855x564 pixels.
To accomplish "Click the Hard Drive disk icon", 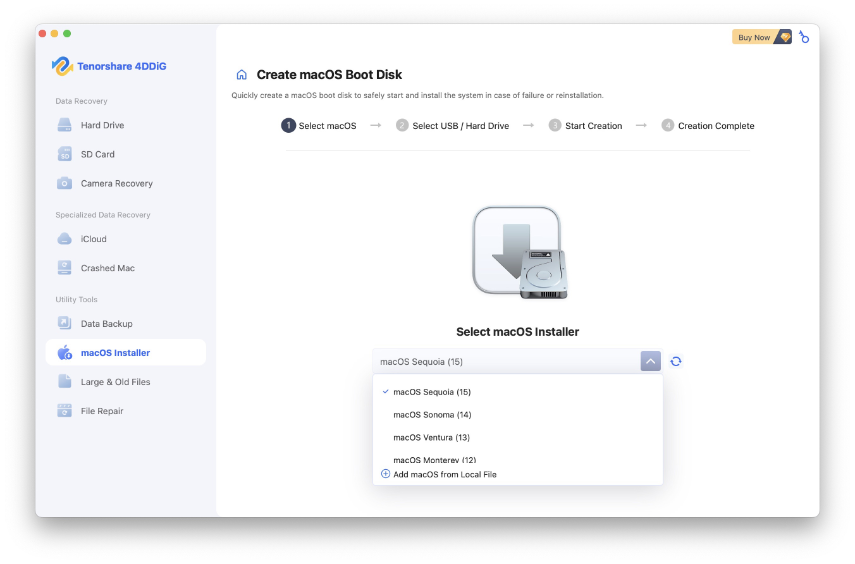I will pos(64,125).
